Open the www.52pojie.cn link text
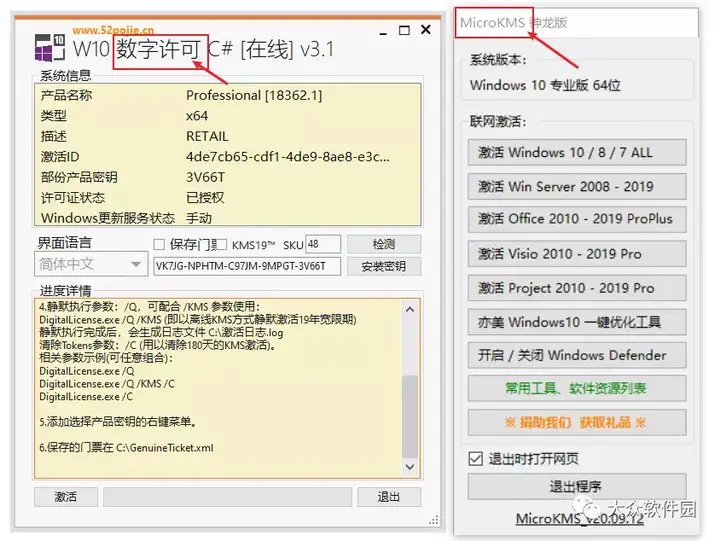 coord(113,30)
